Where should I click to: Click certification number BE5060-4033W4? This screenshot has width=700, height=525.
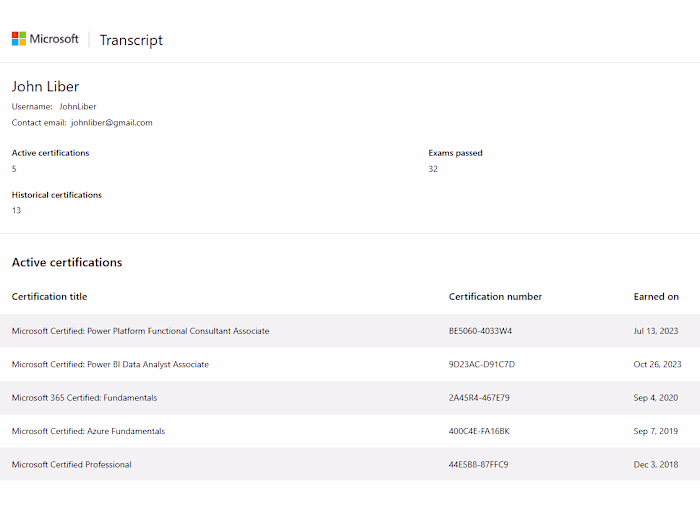tap(480, 331)
